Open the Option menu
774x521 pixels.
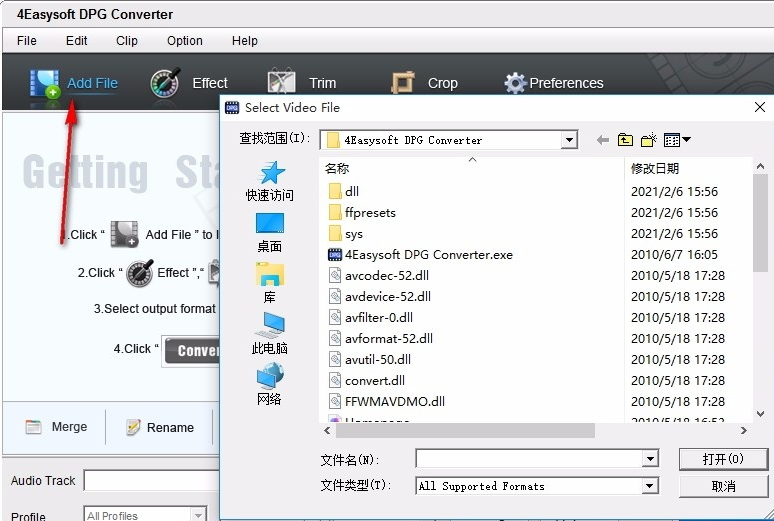[185, 40]
